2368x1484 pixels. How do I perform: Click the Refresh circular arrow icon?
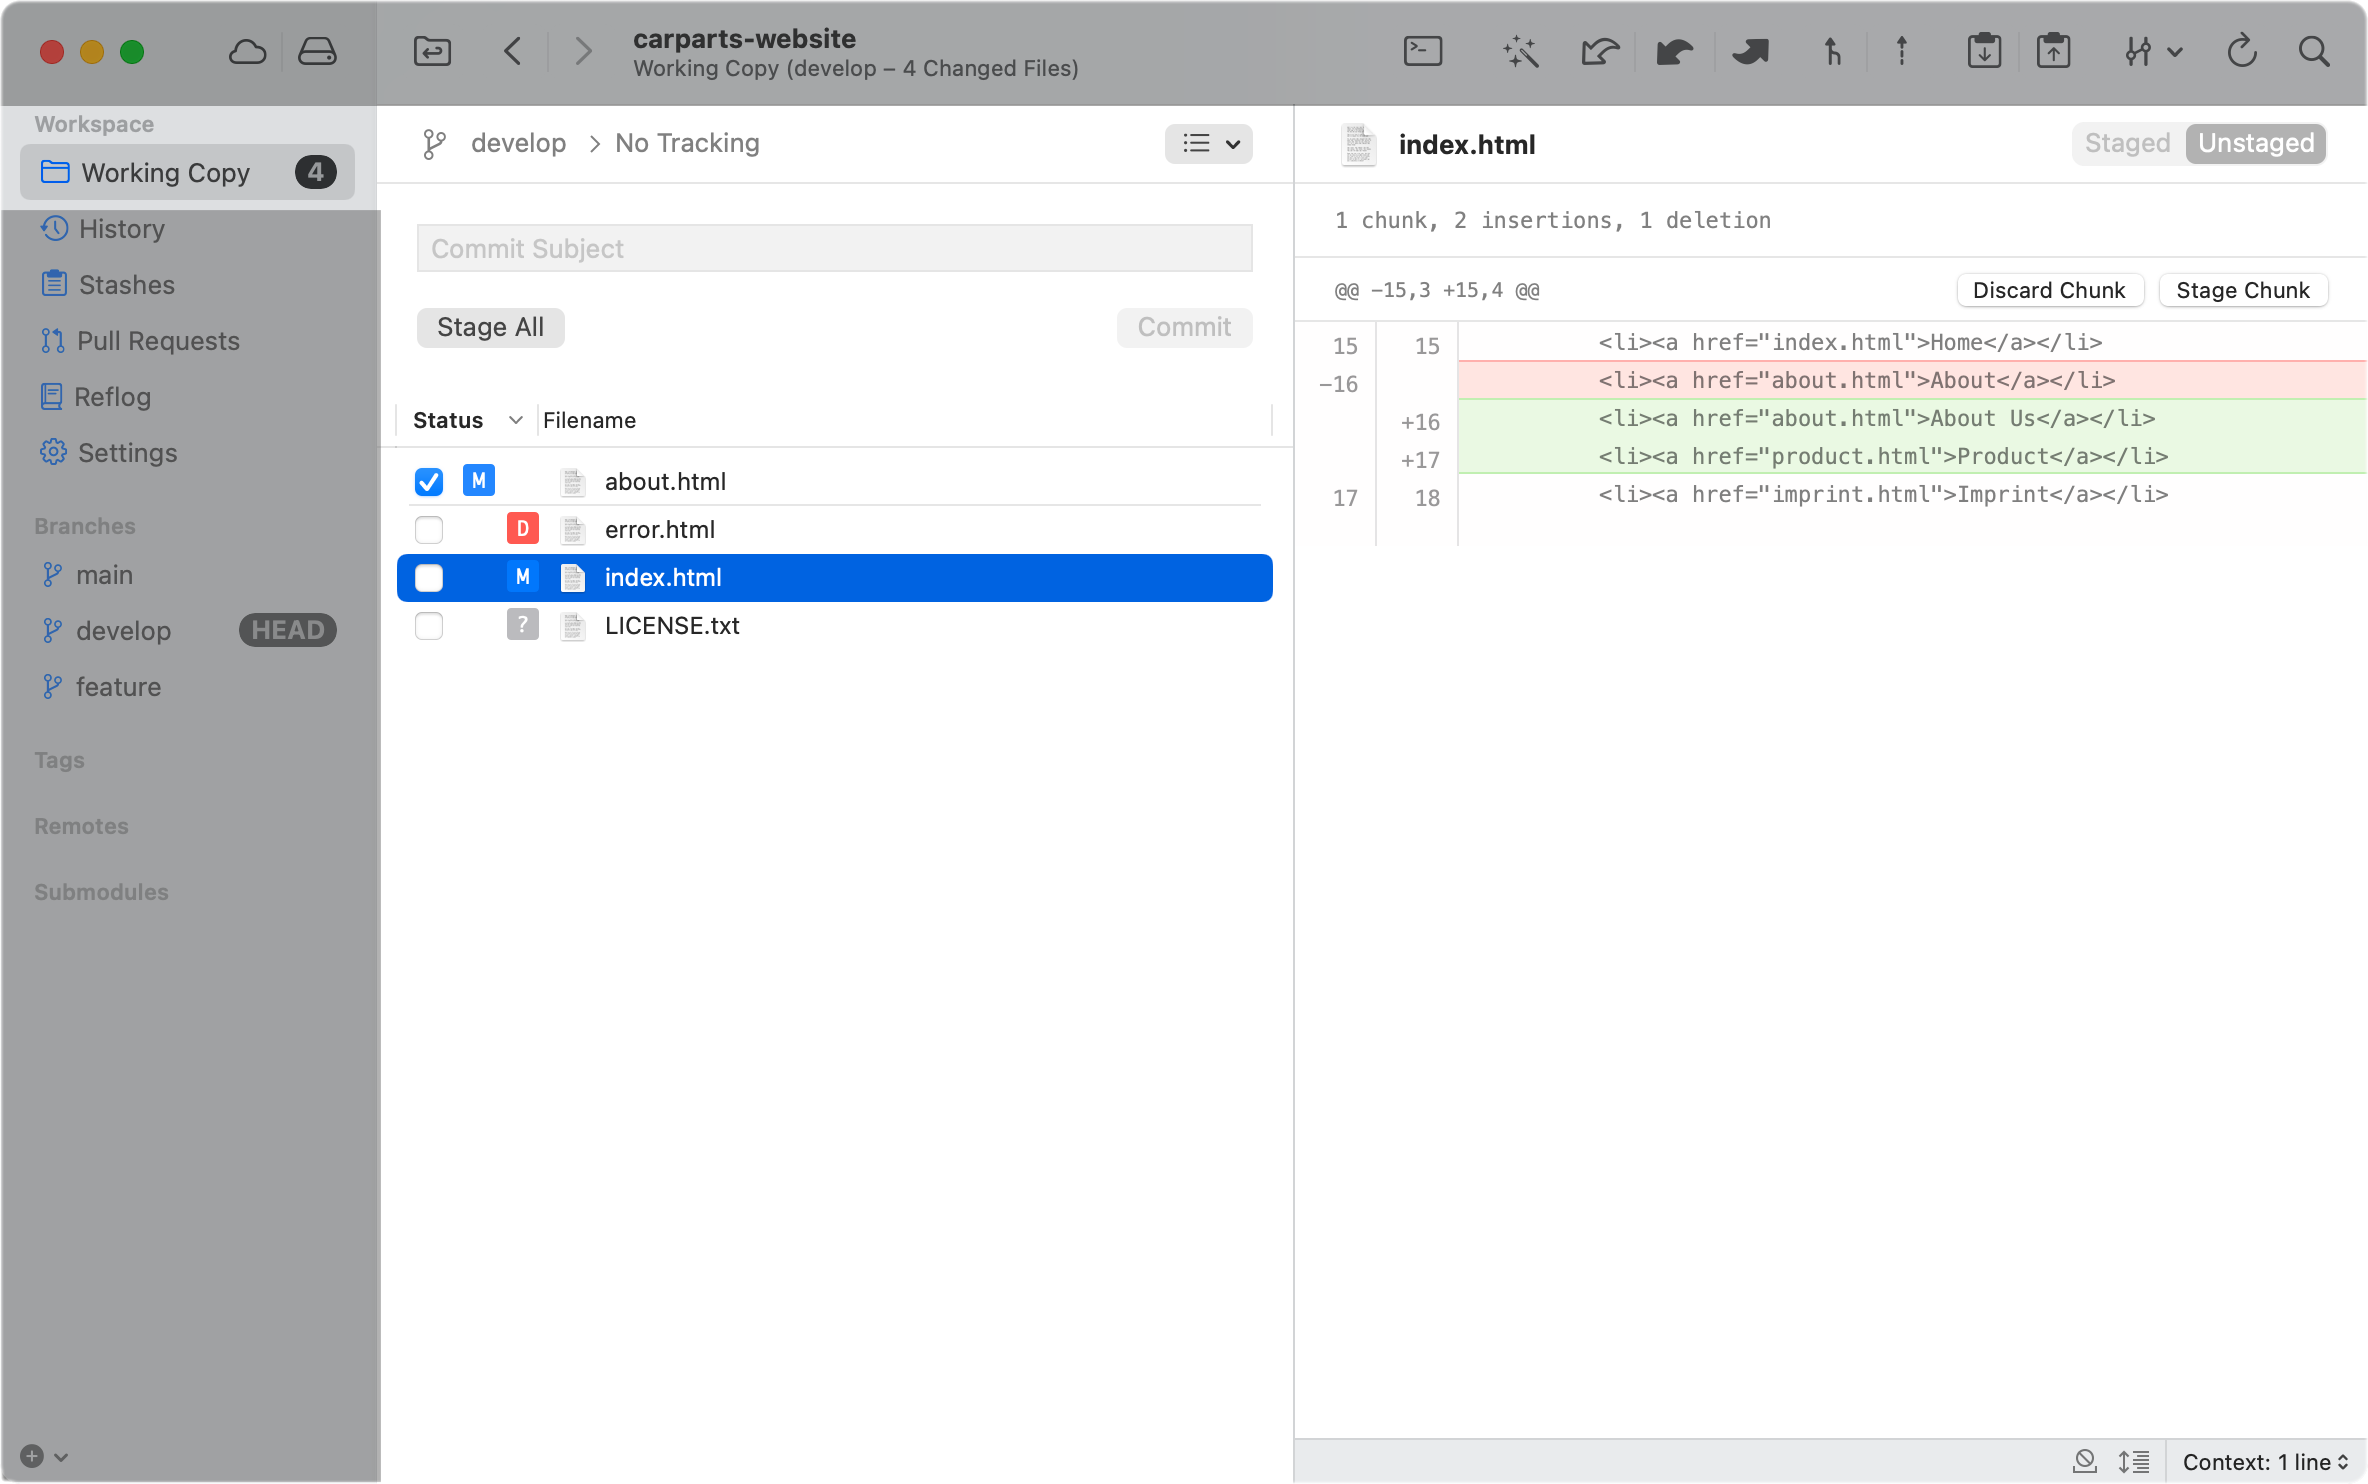pos(2241,51)
